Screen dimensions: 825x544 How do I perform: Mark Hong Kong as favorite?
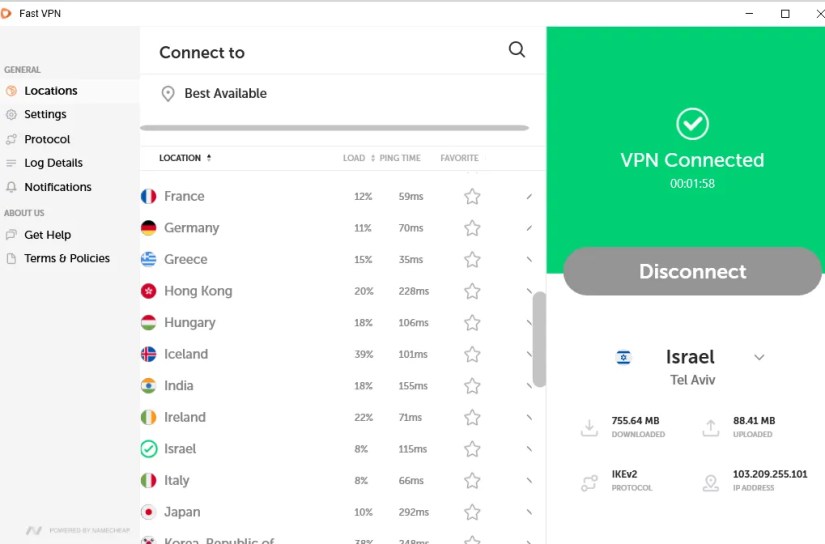click(x=472, y=291)
